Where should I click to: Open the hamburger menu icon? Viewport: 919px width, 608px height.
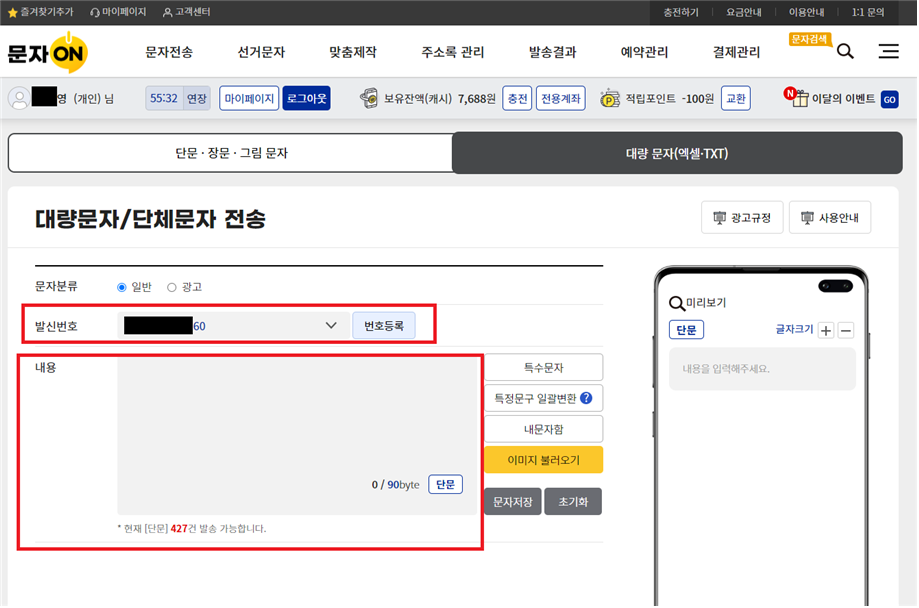[889, 52]
